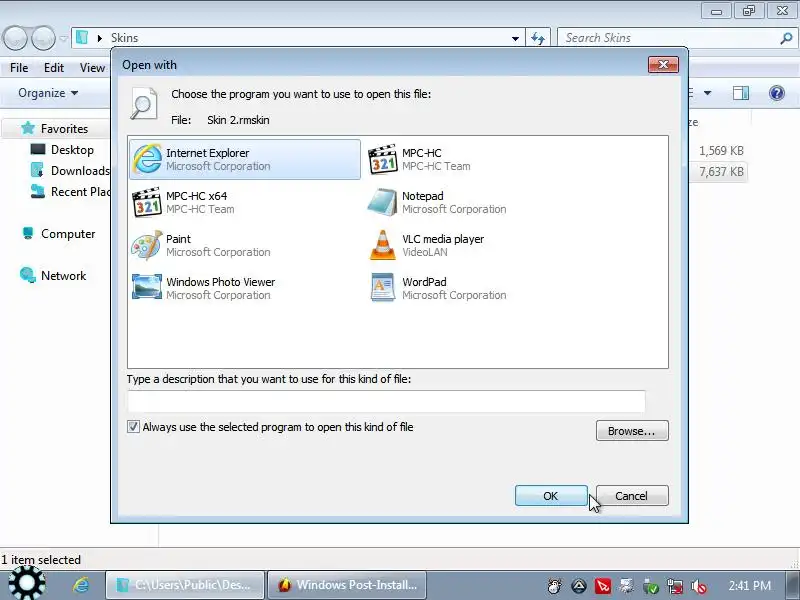This screenshot has height=600, width=800.
Task: Launch Internet Explorer from the taskbar
Action: point(81,585)
